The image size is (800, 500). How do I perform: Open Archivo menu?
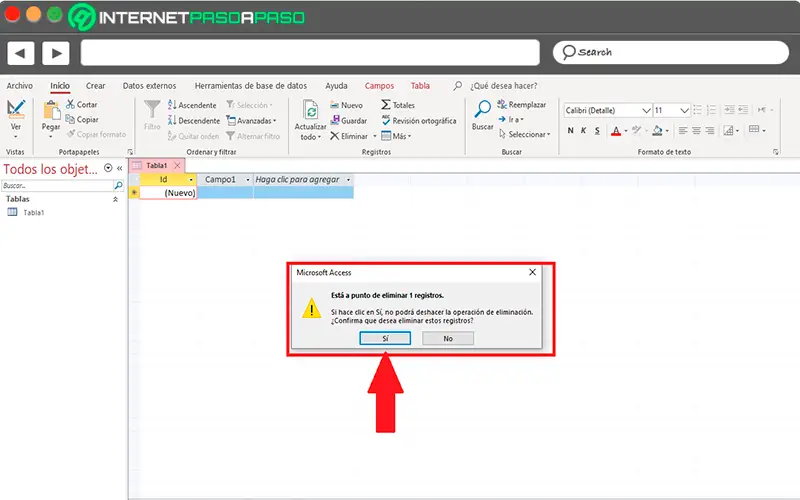coord(19,86)
